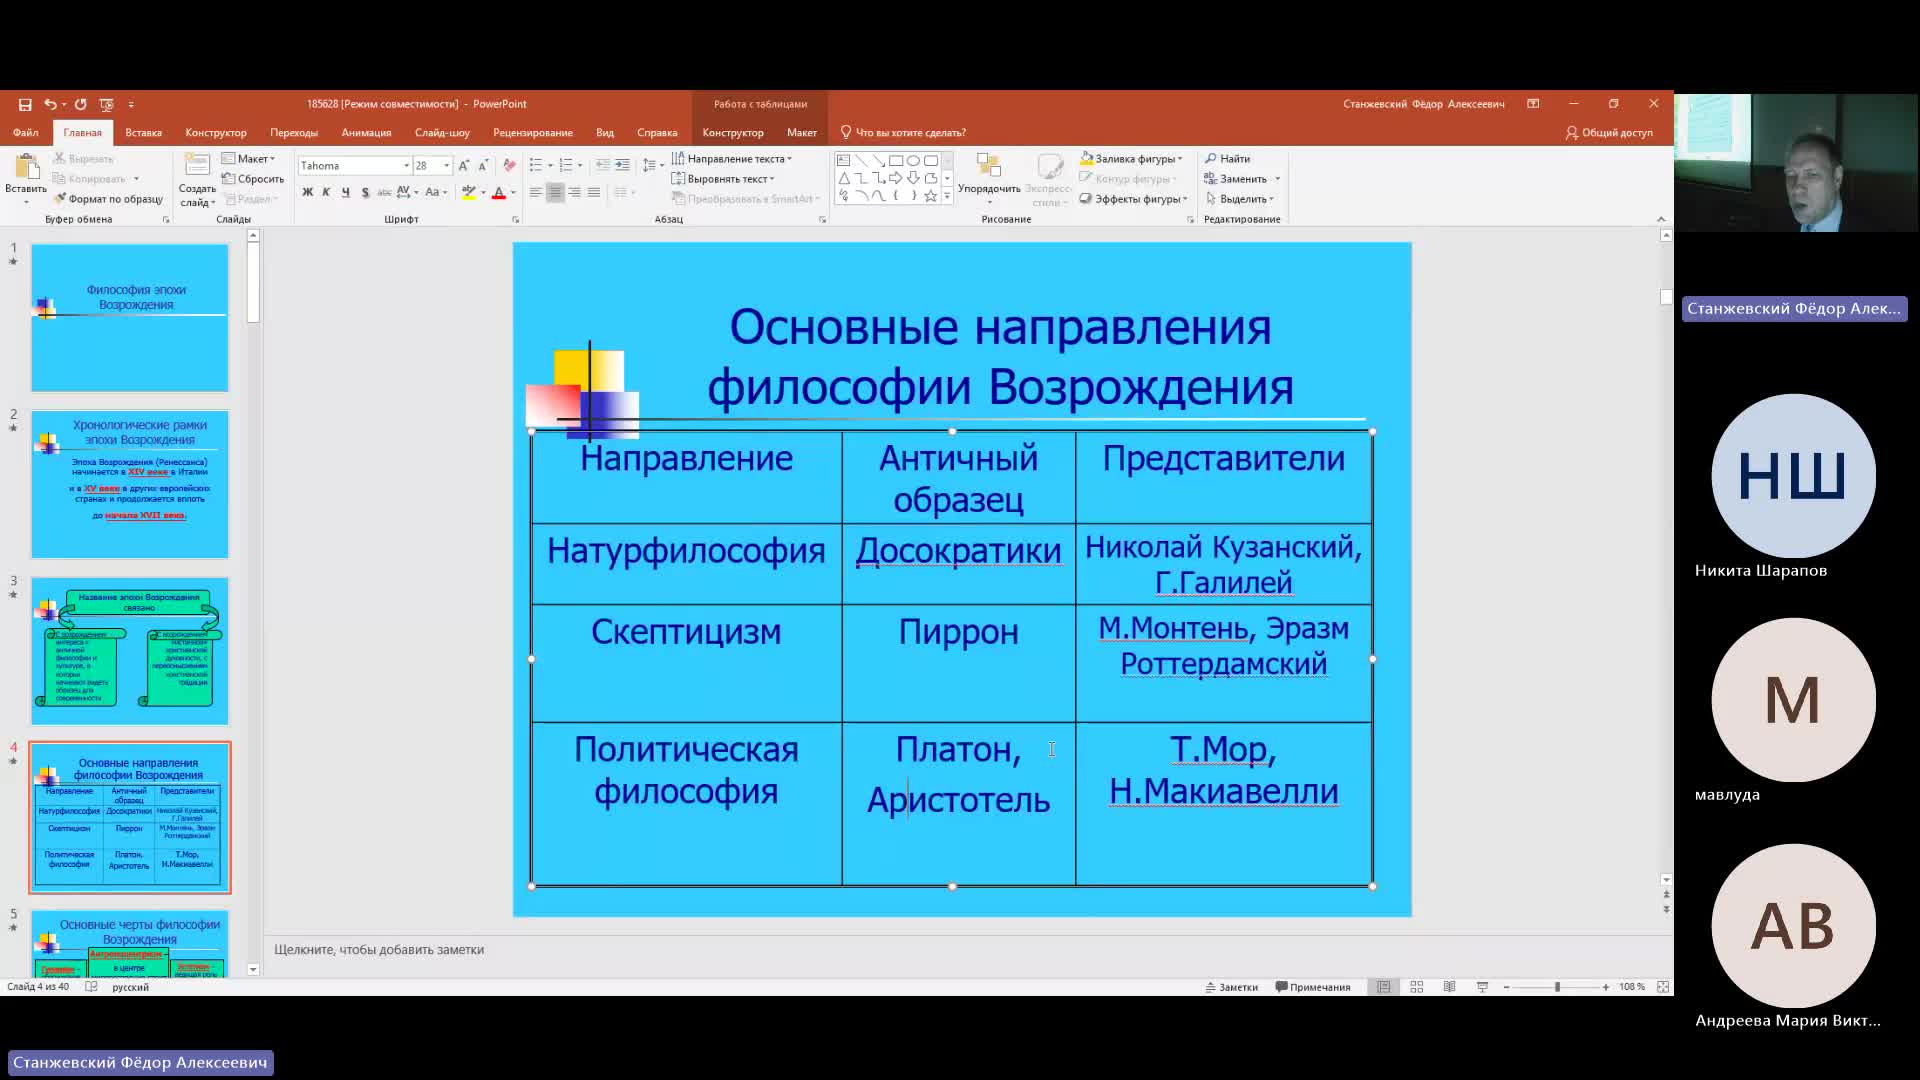This screenshot has width=1920, height=1080.
Task: Click line spacing icon
Action: click(x=649, y=166)
